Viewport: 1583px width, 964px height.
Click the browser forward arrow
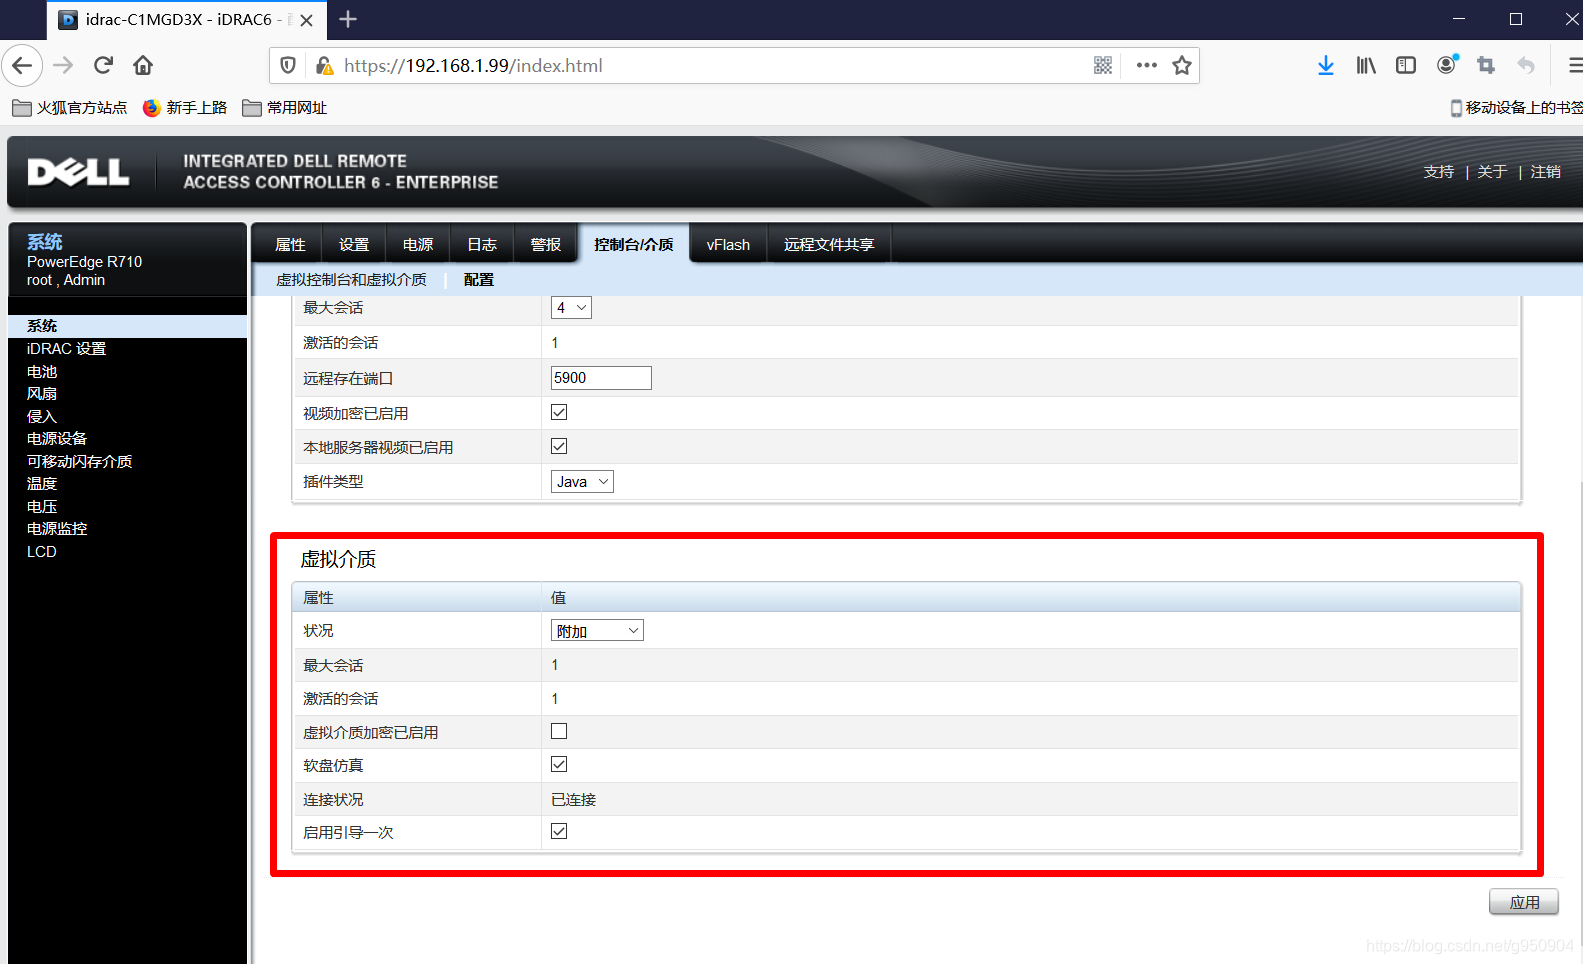[x=63, y=66]
